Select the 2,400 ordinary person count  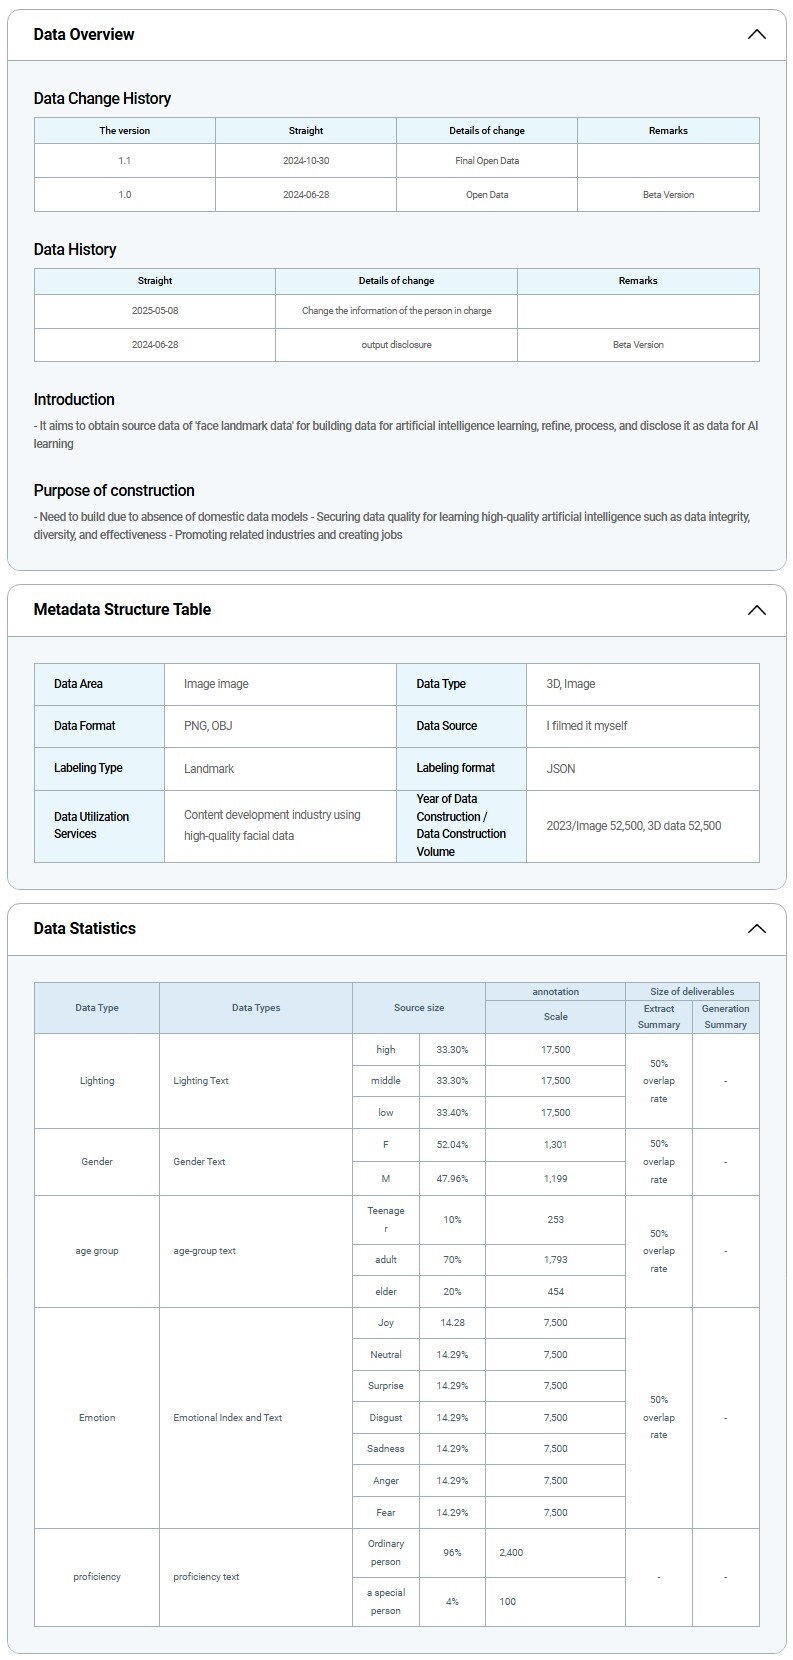click(x=511, y=1553)
